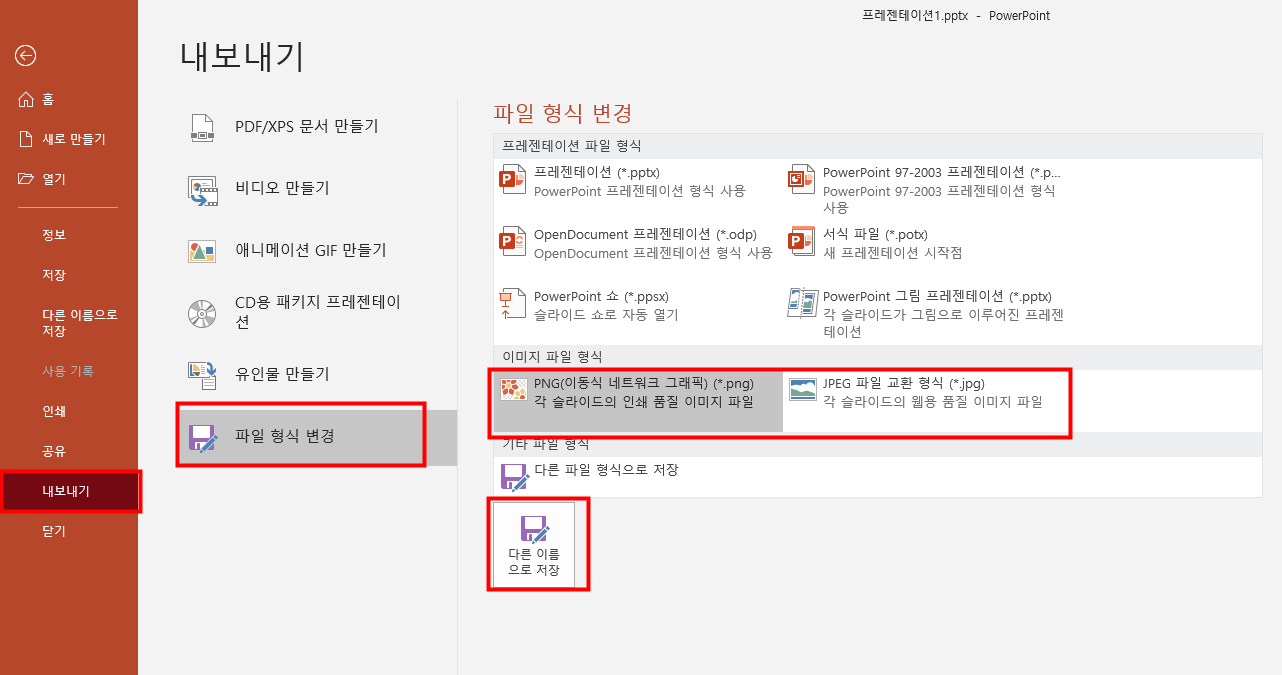Click the OpenDocument presentation icon

click(x=512, y=242)
